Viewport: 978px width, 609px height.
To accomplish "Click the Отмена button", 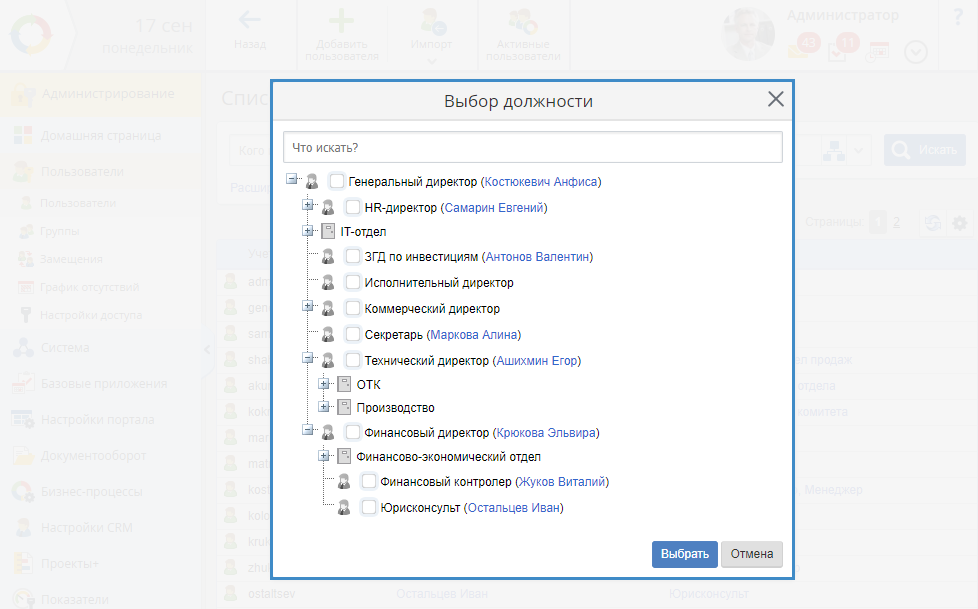I will (751, 555).
